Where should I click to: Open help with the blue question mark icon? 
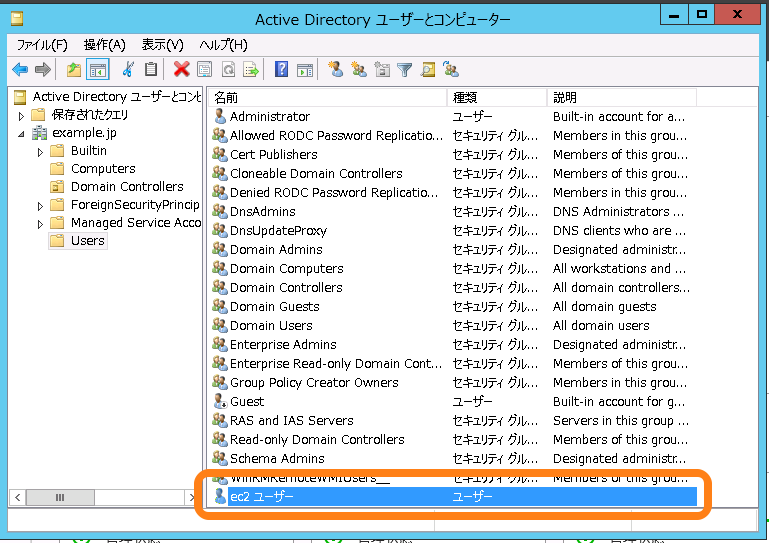[x=282, y=70]
